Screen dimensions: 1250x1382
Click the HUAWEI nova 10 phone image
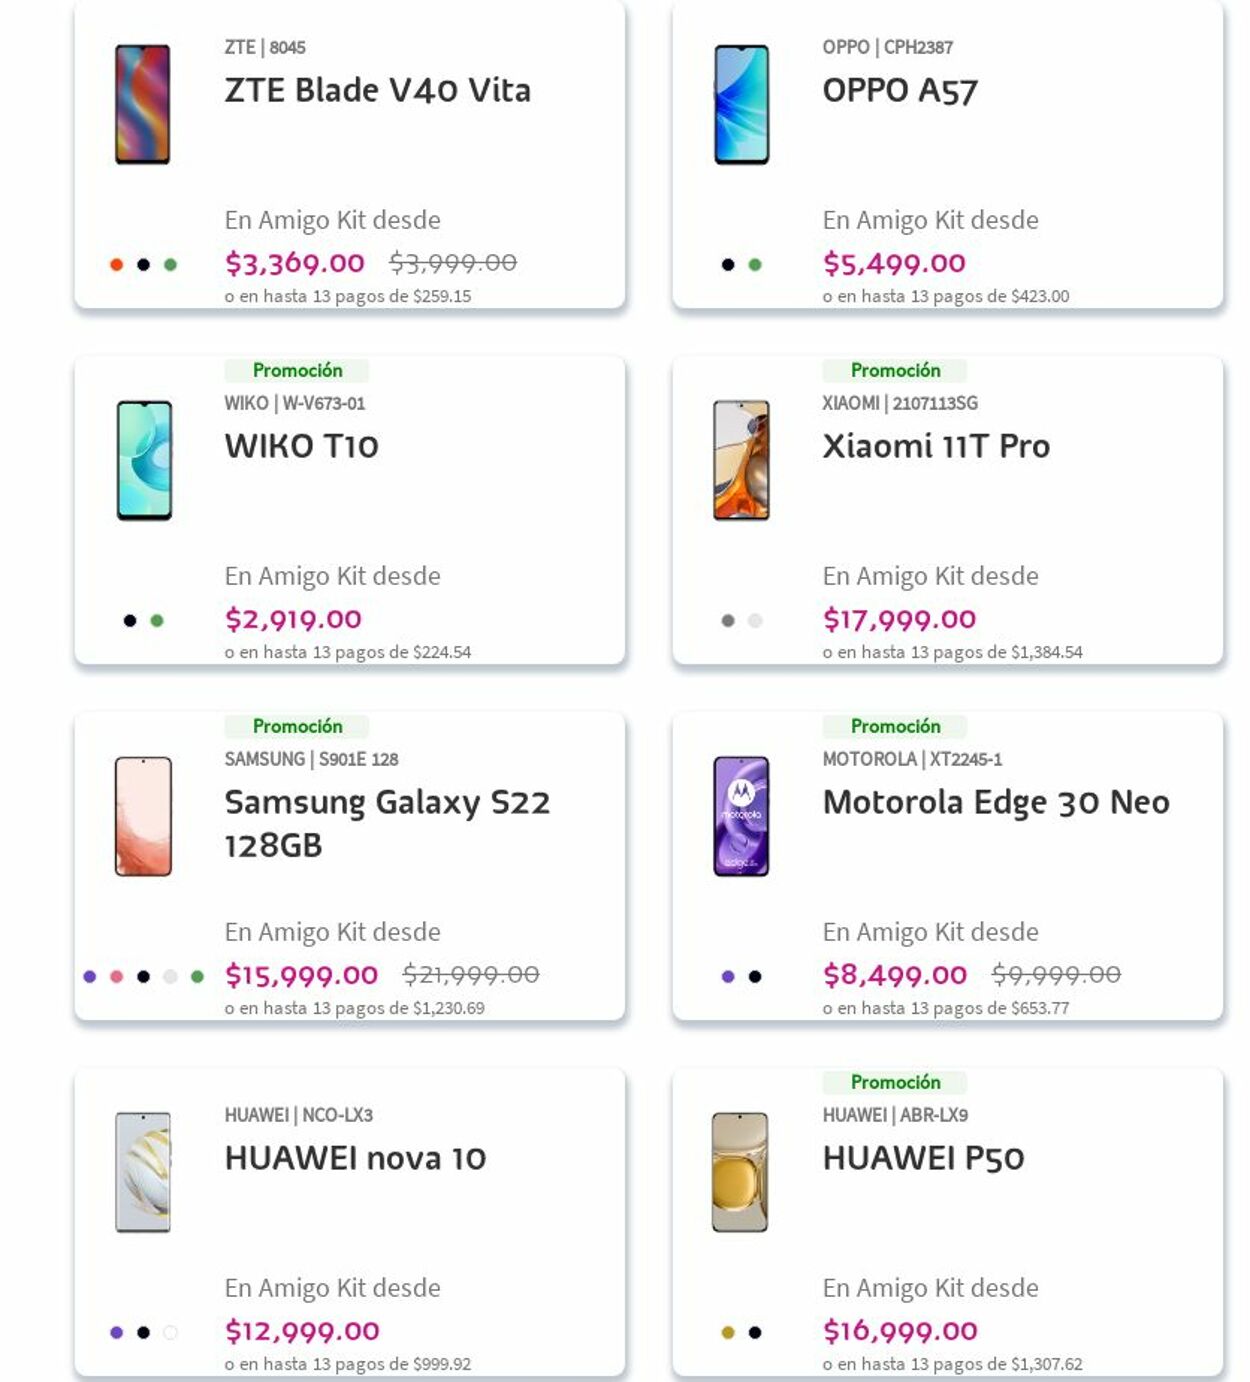pos(143,1172)
